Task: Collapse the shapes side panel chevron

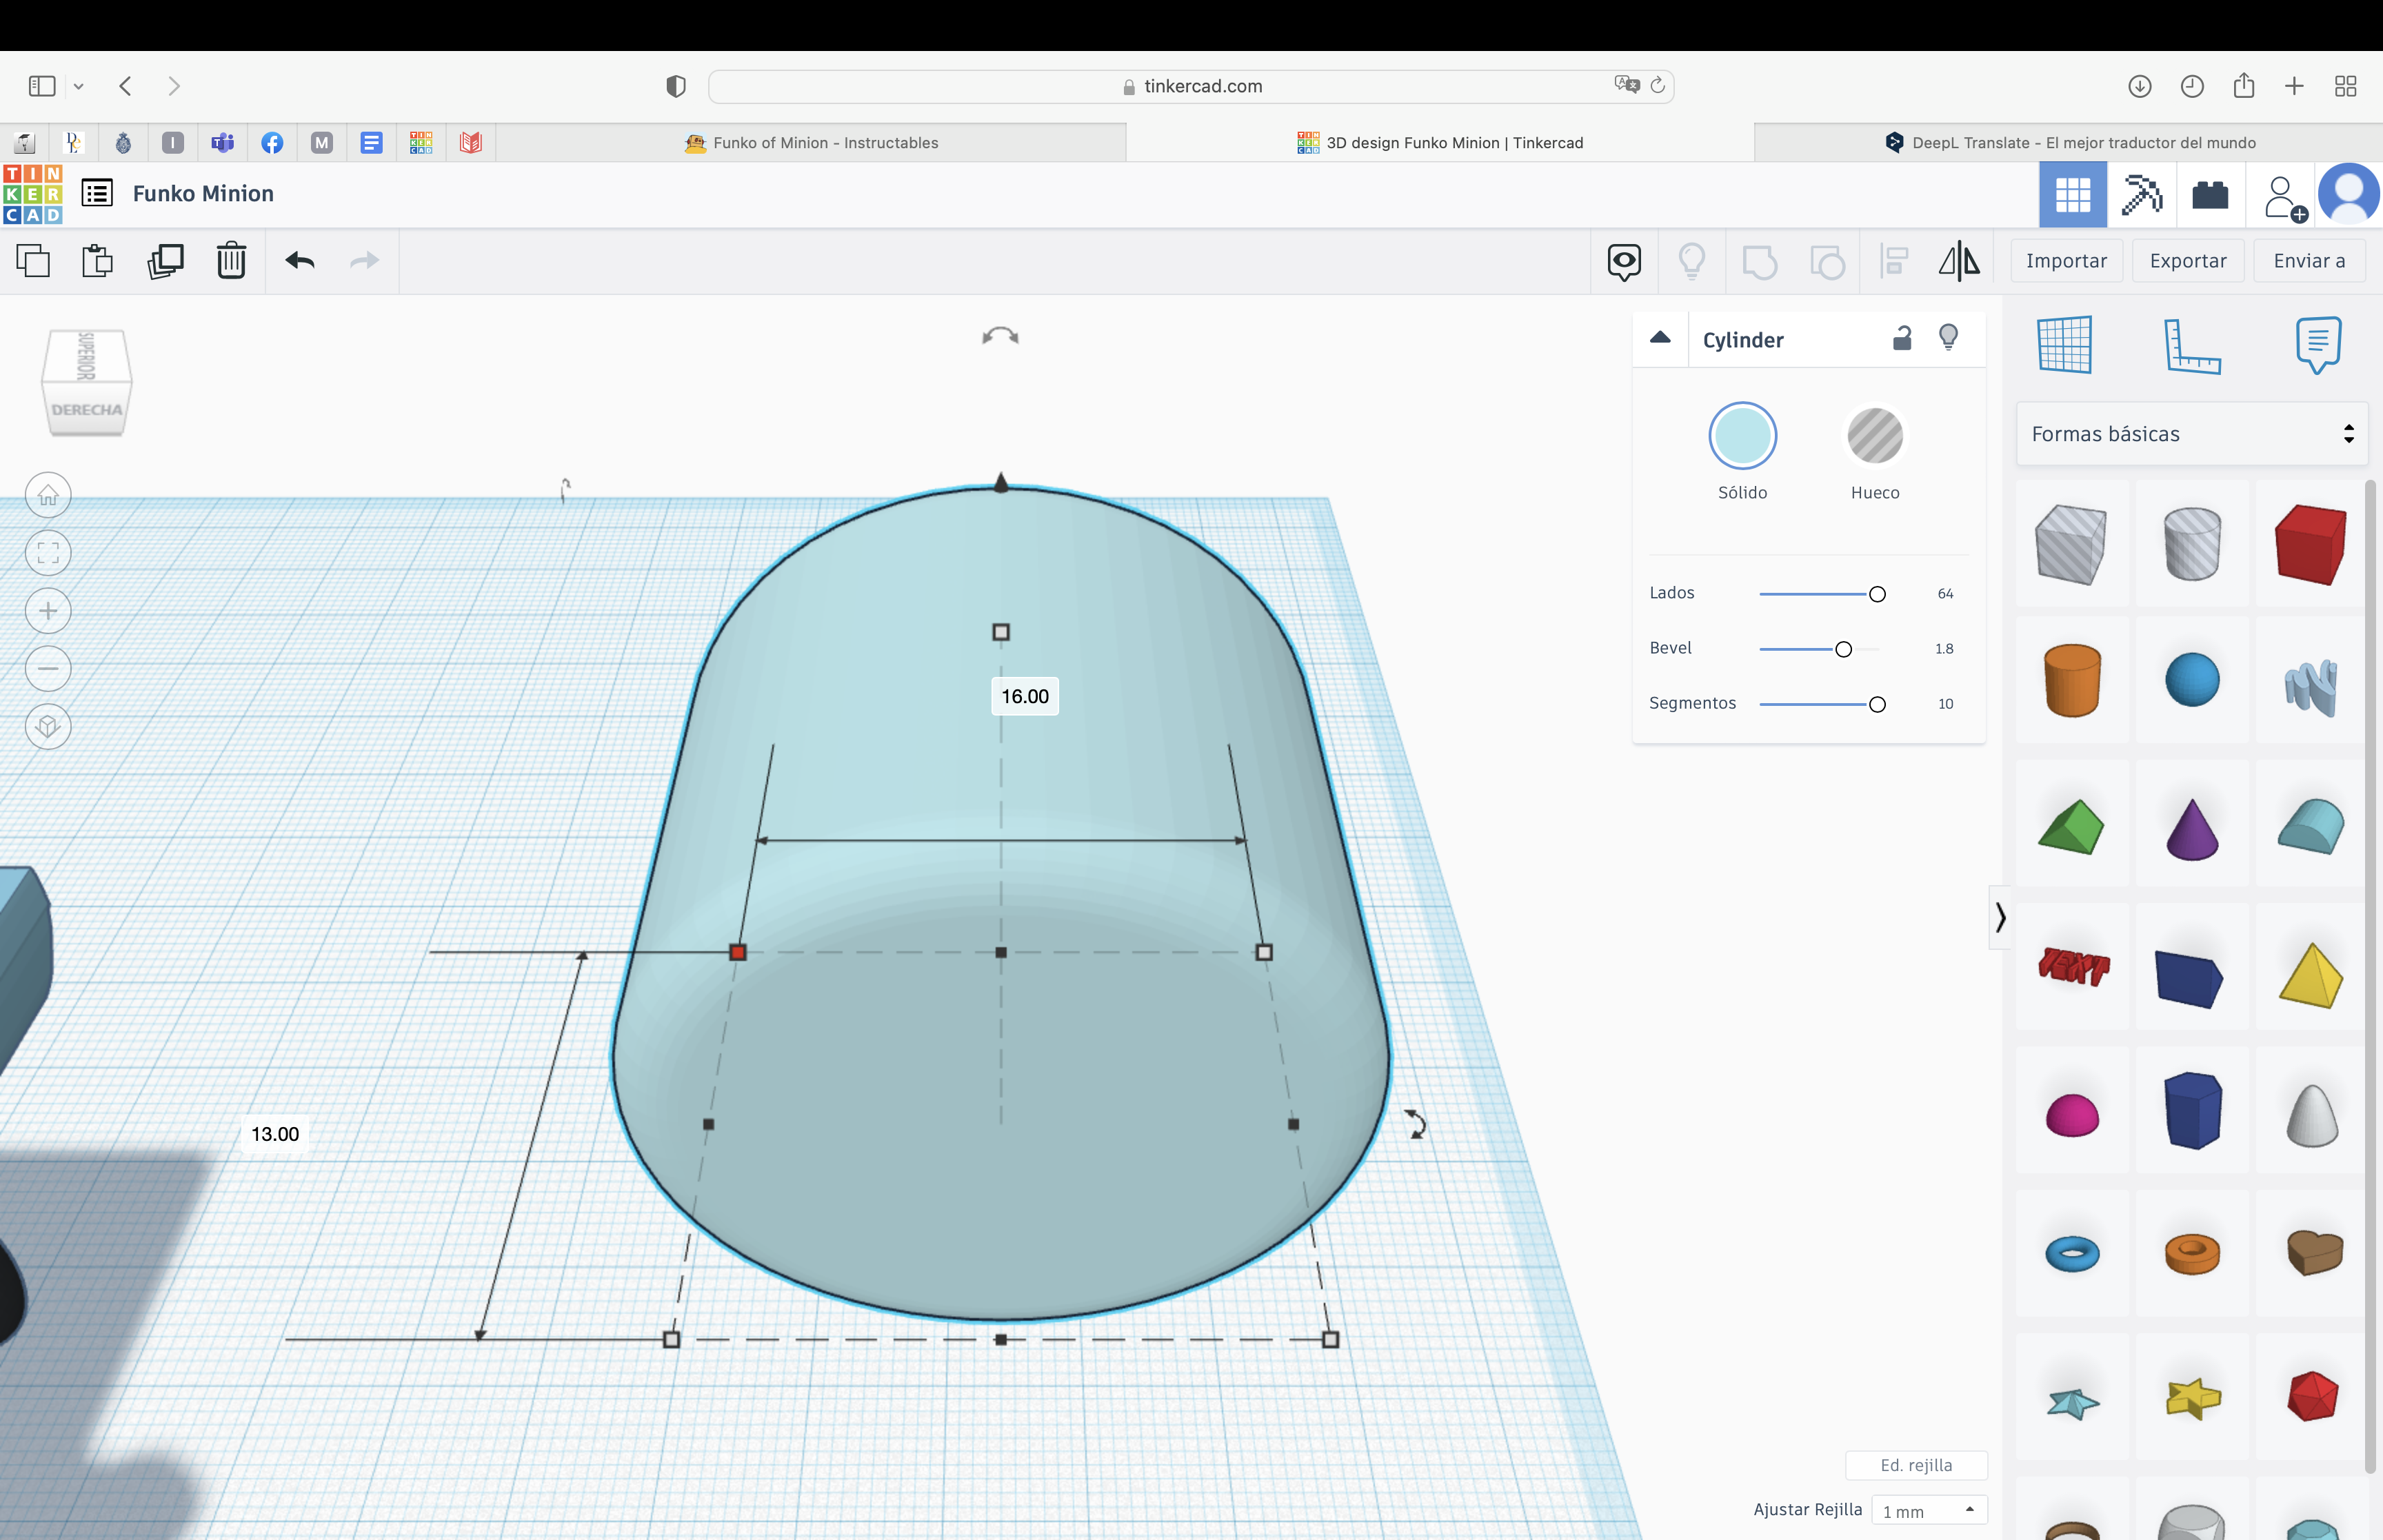Action: 2000,917
